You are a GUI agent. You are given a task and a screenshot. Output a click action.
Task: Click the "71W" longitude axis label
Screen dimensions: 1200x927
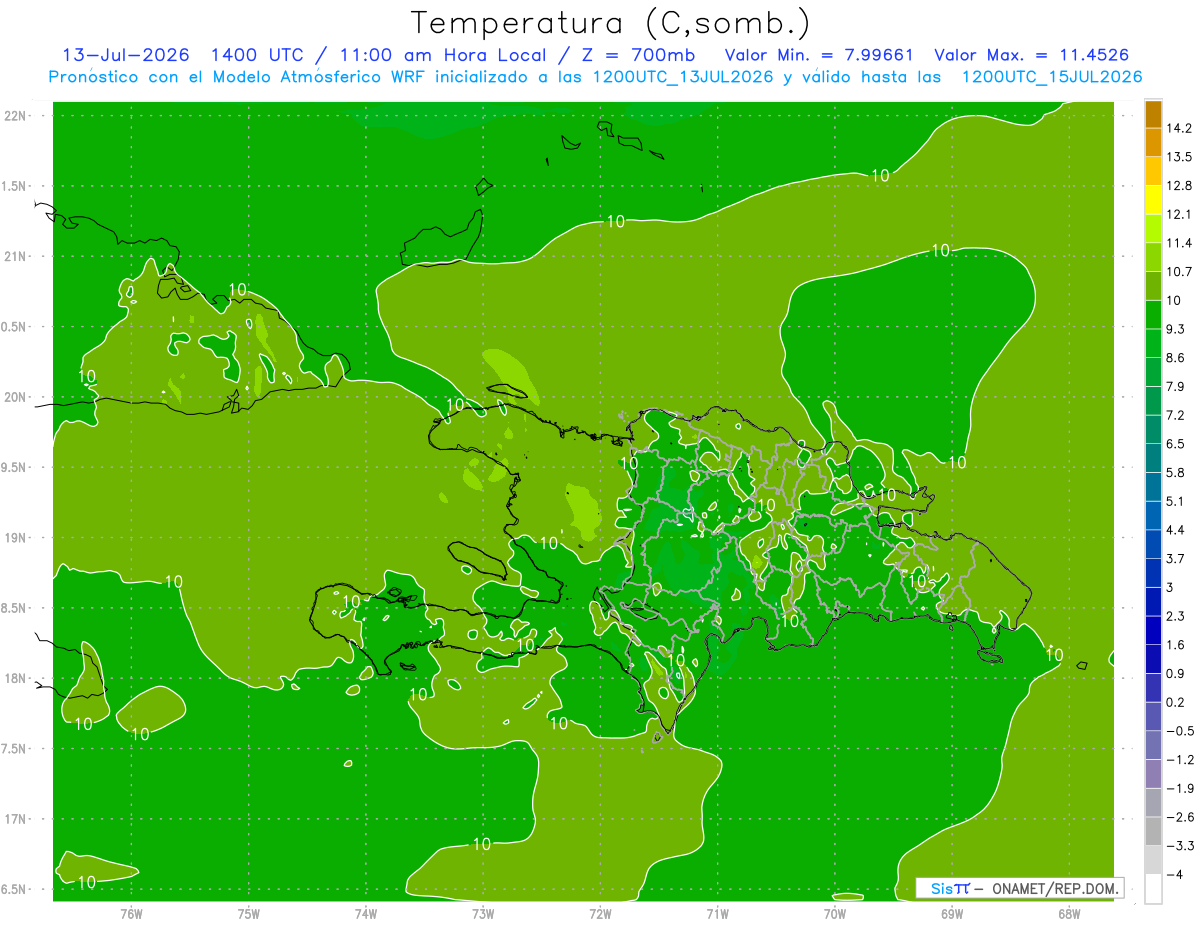tap(717, 914)
